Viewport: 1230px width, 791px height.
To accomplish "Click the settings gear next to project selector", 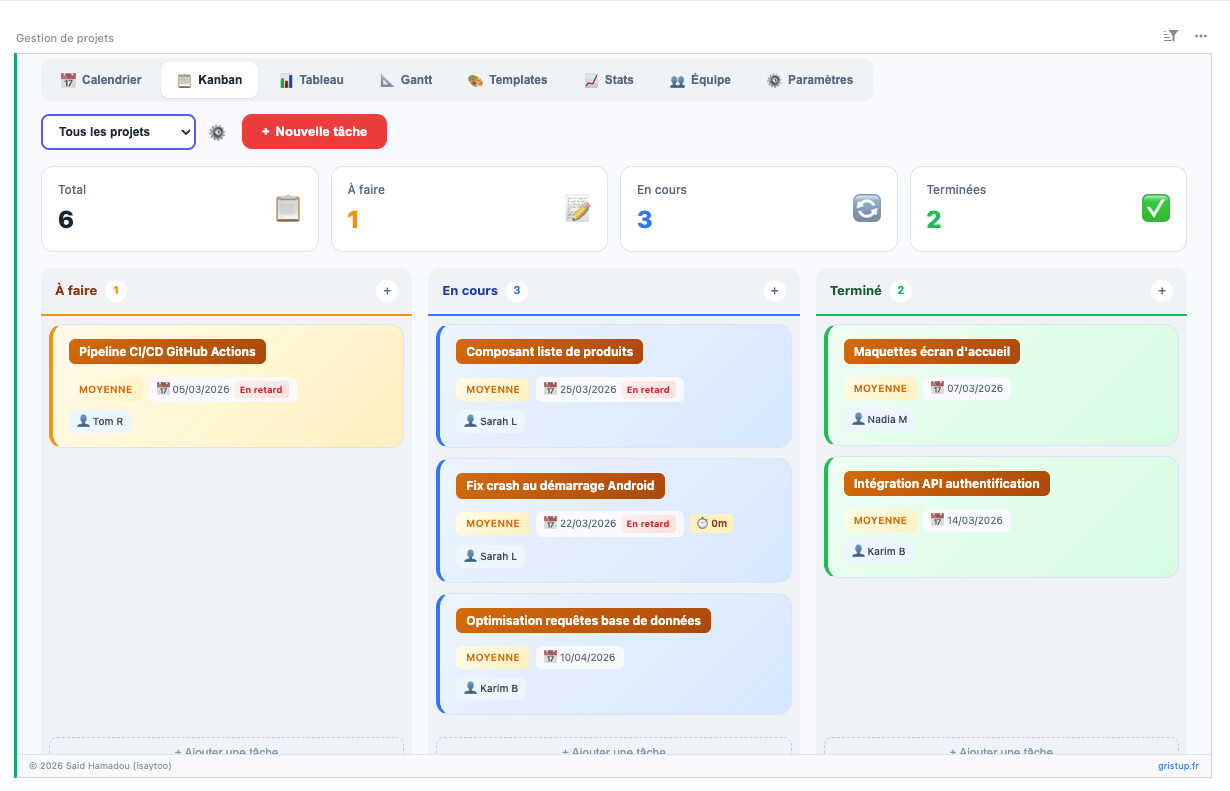I will tap(217, 131).
